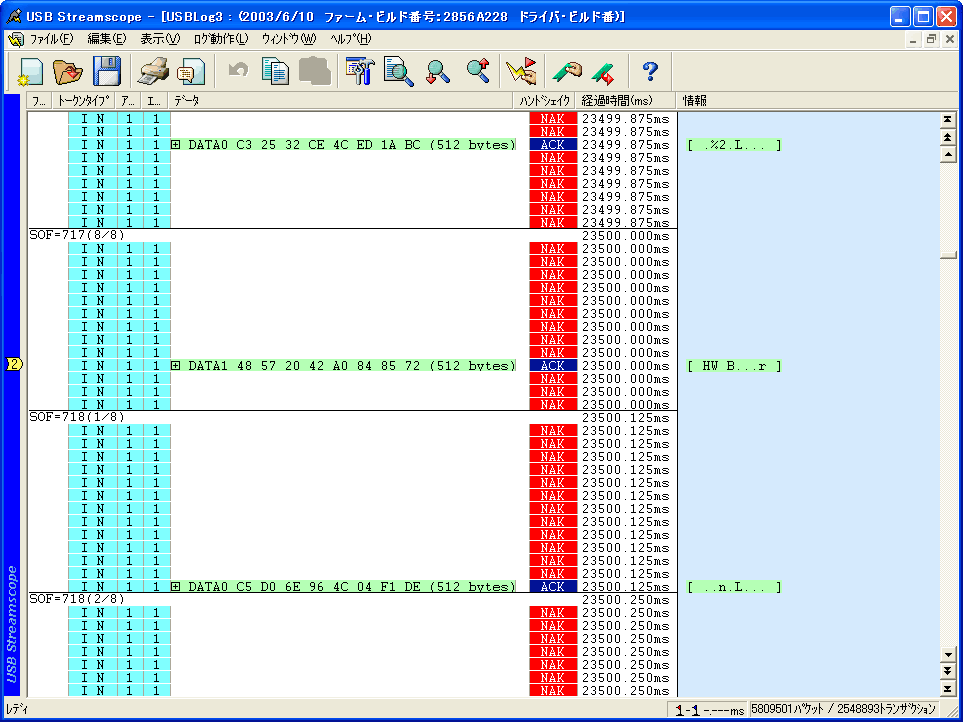Expand the DATA0 C5 D0 6E 96 packet row
The width and height of the screenshot is (963, 722).
click(176, 587)
